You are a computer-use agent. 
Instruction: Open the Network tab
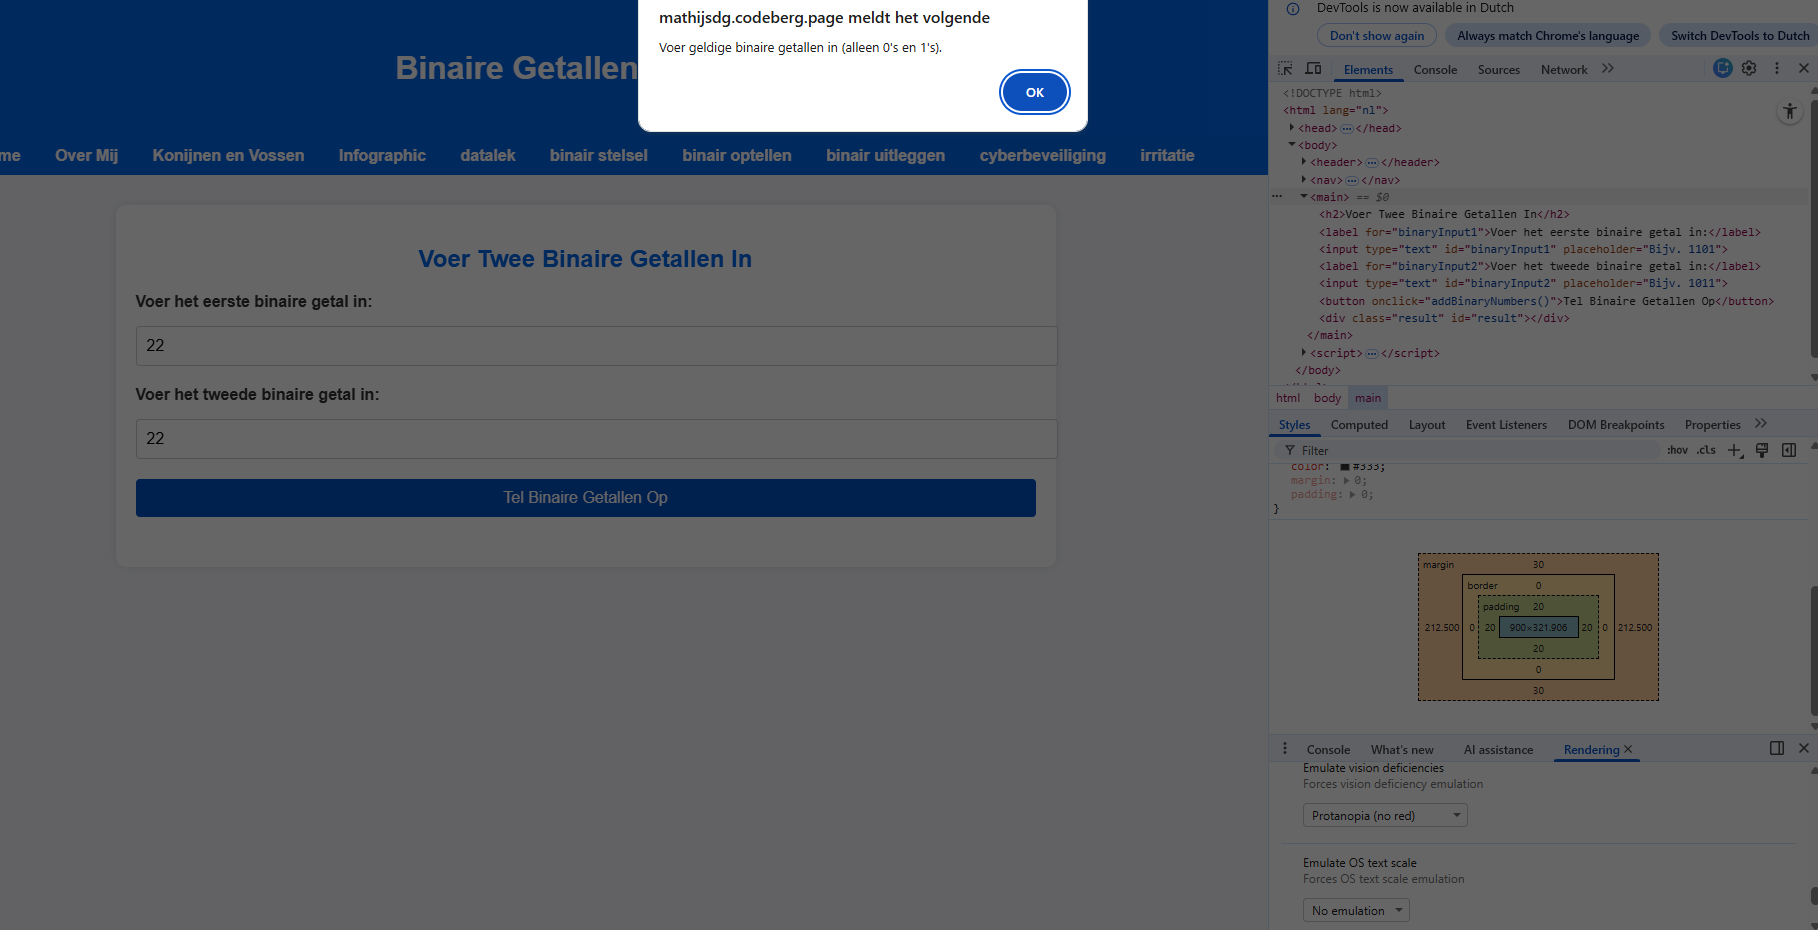click(1564, 70)
